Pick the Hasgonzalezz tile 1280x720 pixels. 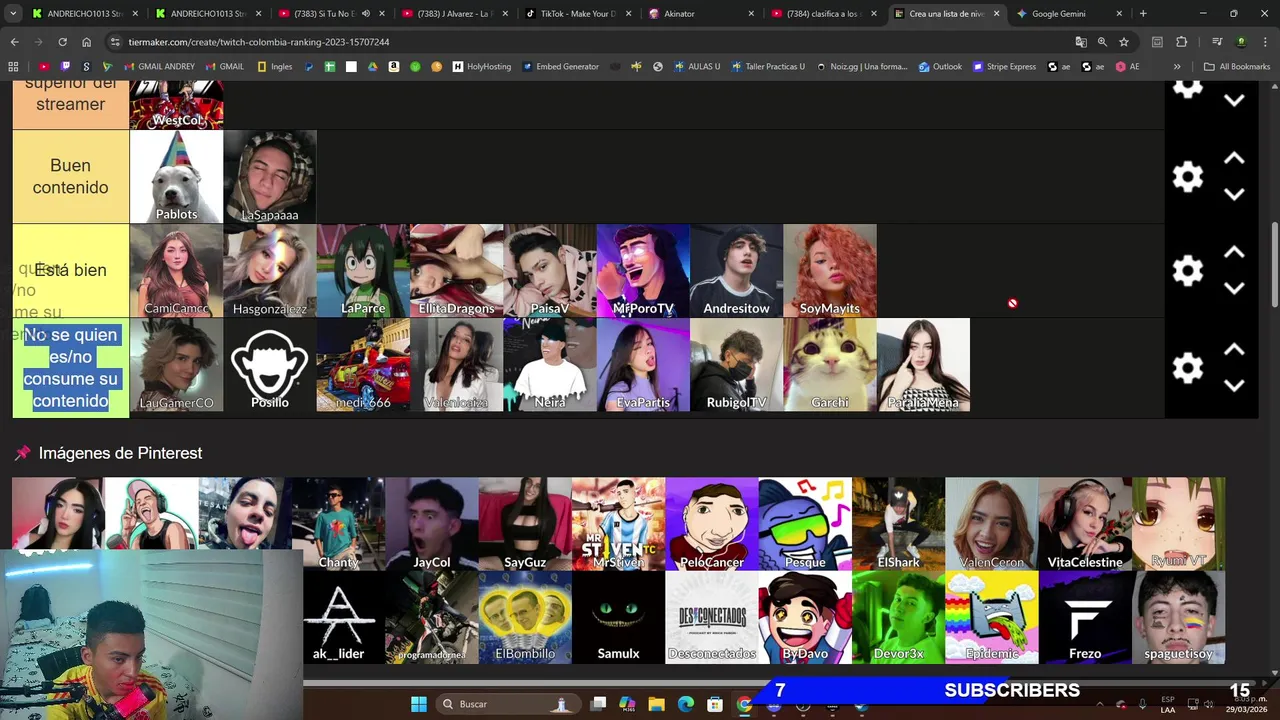270,271
